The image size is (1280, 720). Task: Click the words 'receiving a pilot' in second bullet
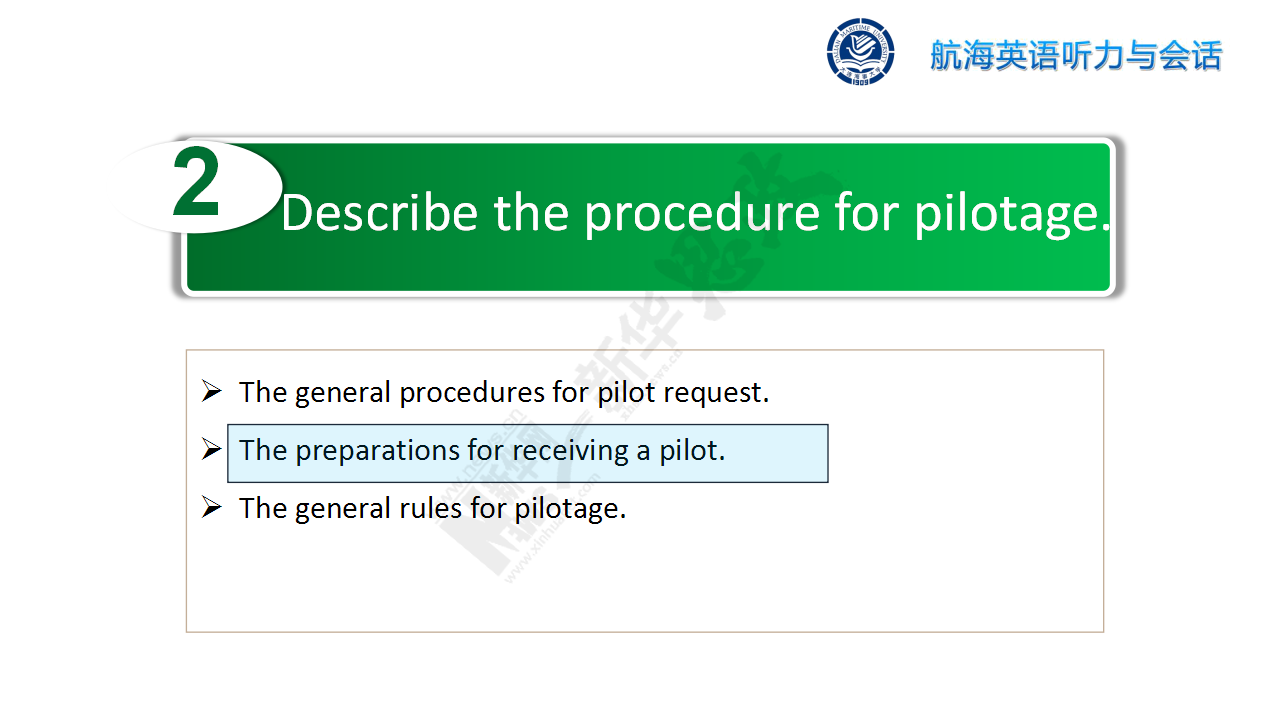click(x=619, y=450)
